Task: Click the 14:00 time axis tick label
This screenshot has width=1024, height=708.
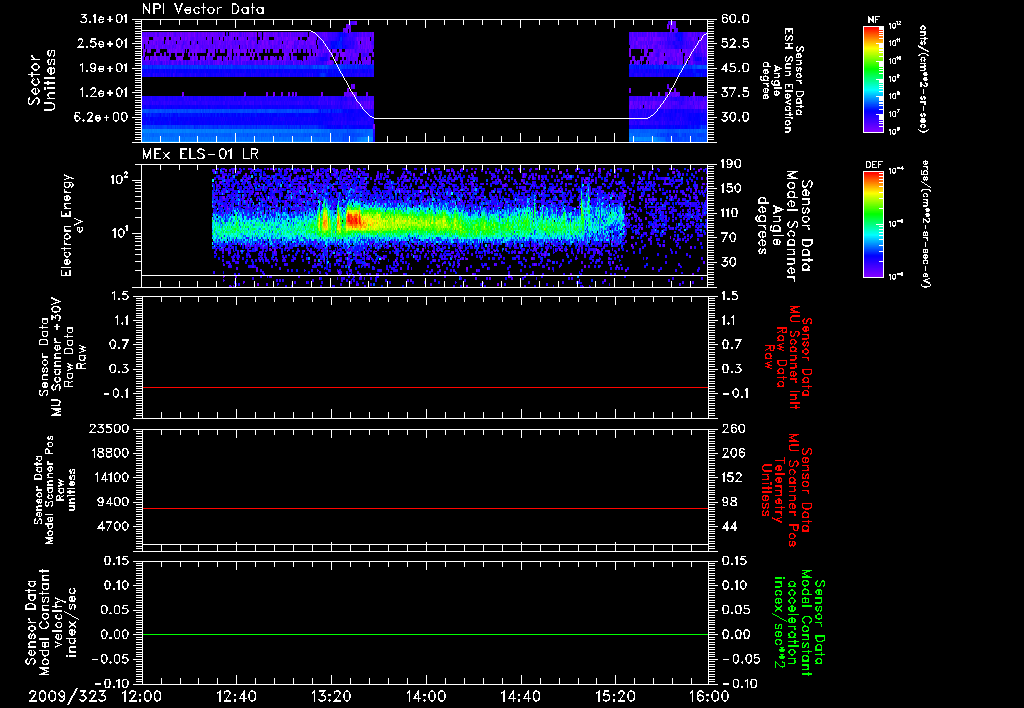Action: (x=425, y=695)
